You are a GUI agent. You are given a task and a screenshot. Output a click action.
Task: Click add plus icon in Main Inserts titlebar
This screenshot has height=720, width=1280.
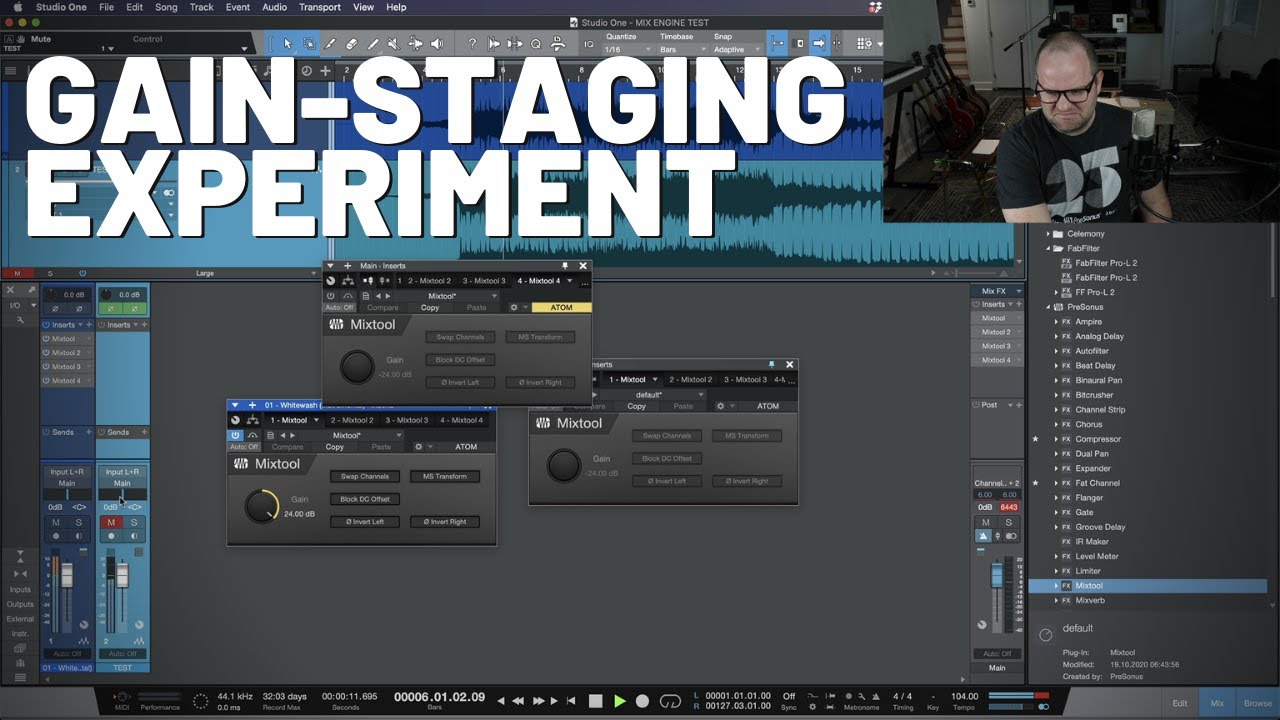(347, 266)
